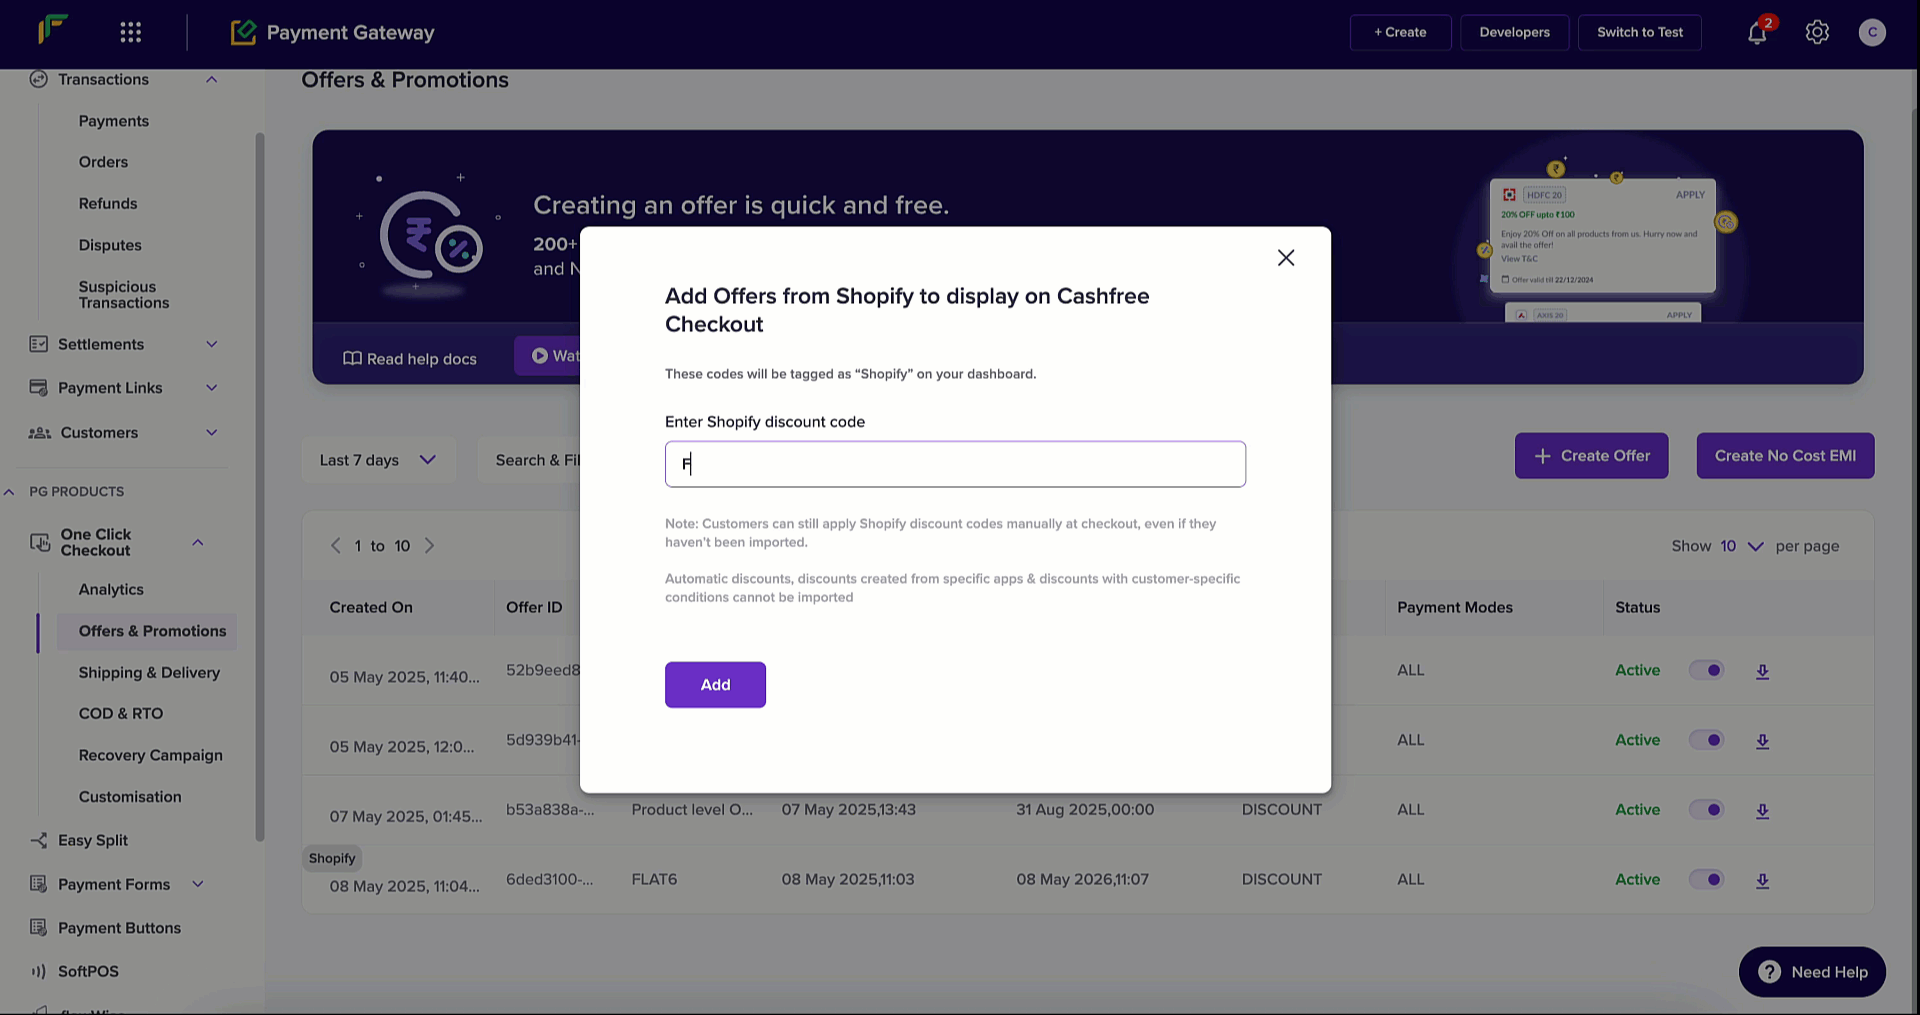Open the rows per page dropdown

point(1742,546)
